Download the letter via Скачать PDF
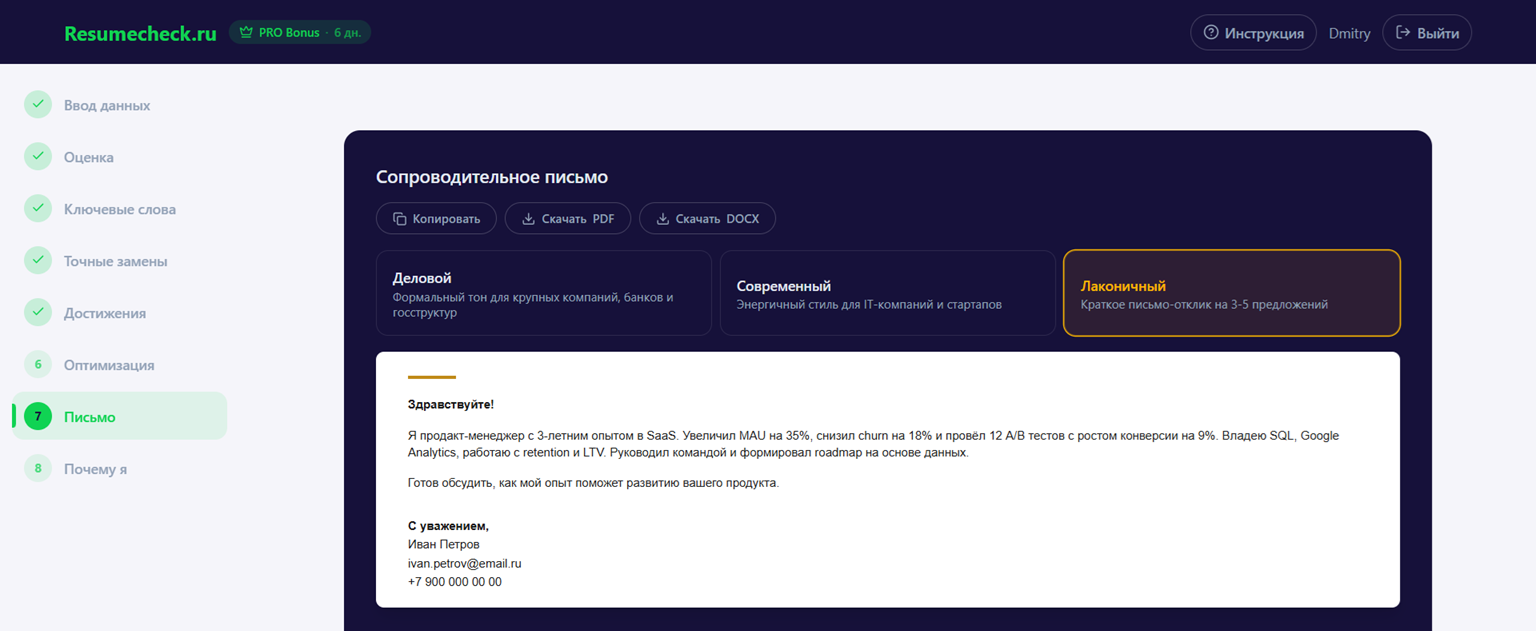 [x=567, y=219]
